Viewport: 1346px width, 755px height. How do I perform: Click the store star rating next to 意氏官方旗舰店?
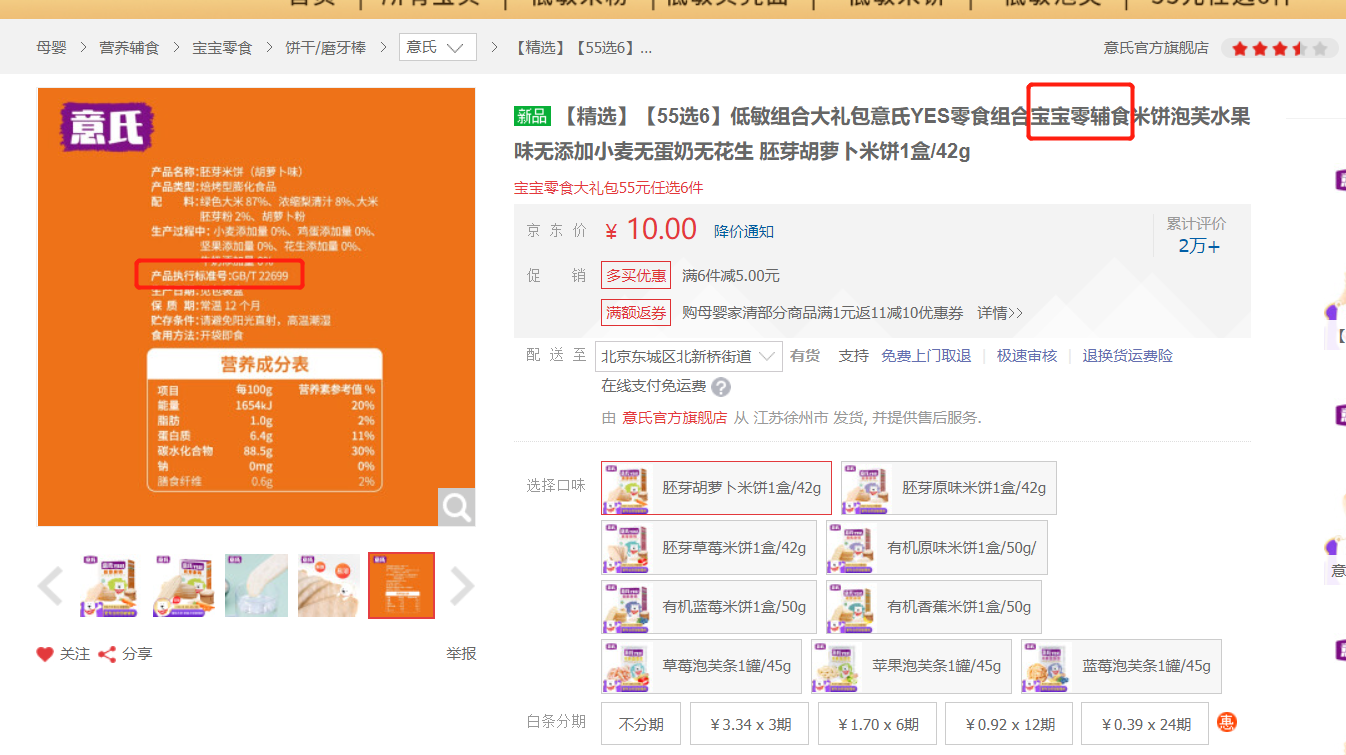click(x=1280, y=48)
